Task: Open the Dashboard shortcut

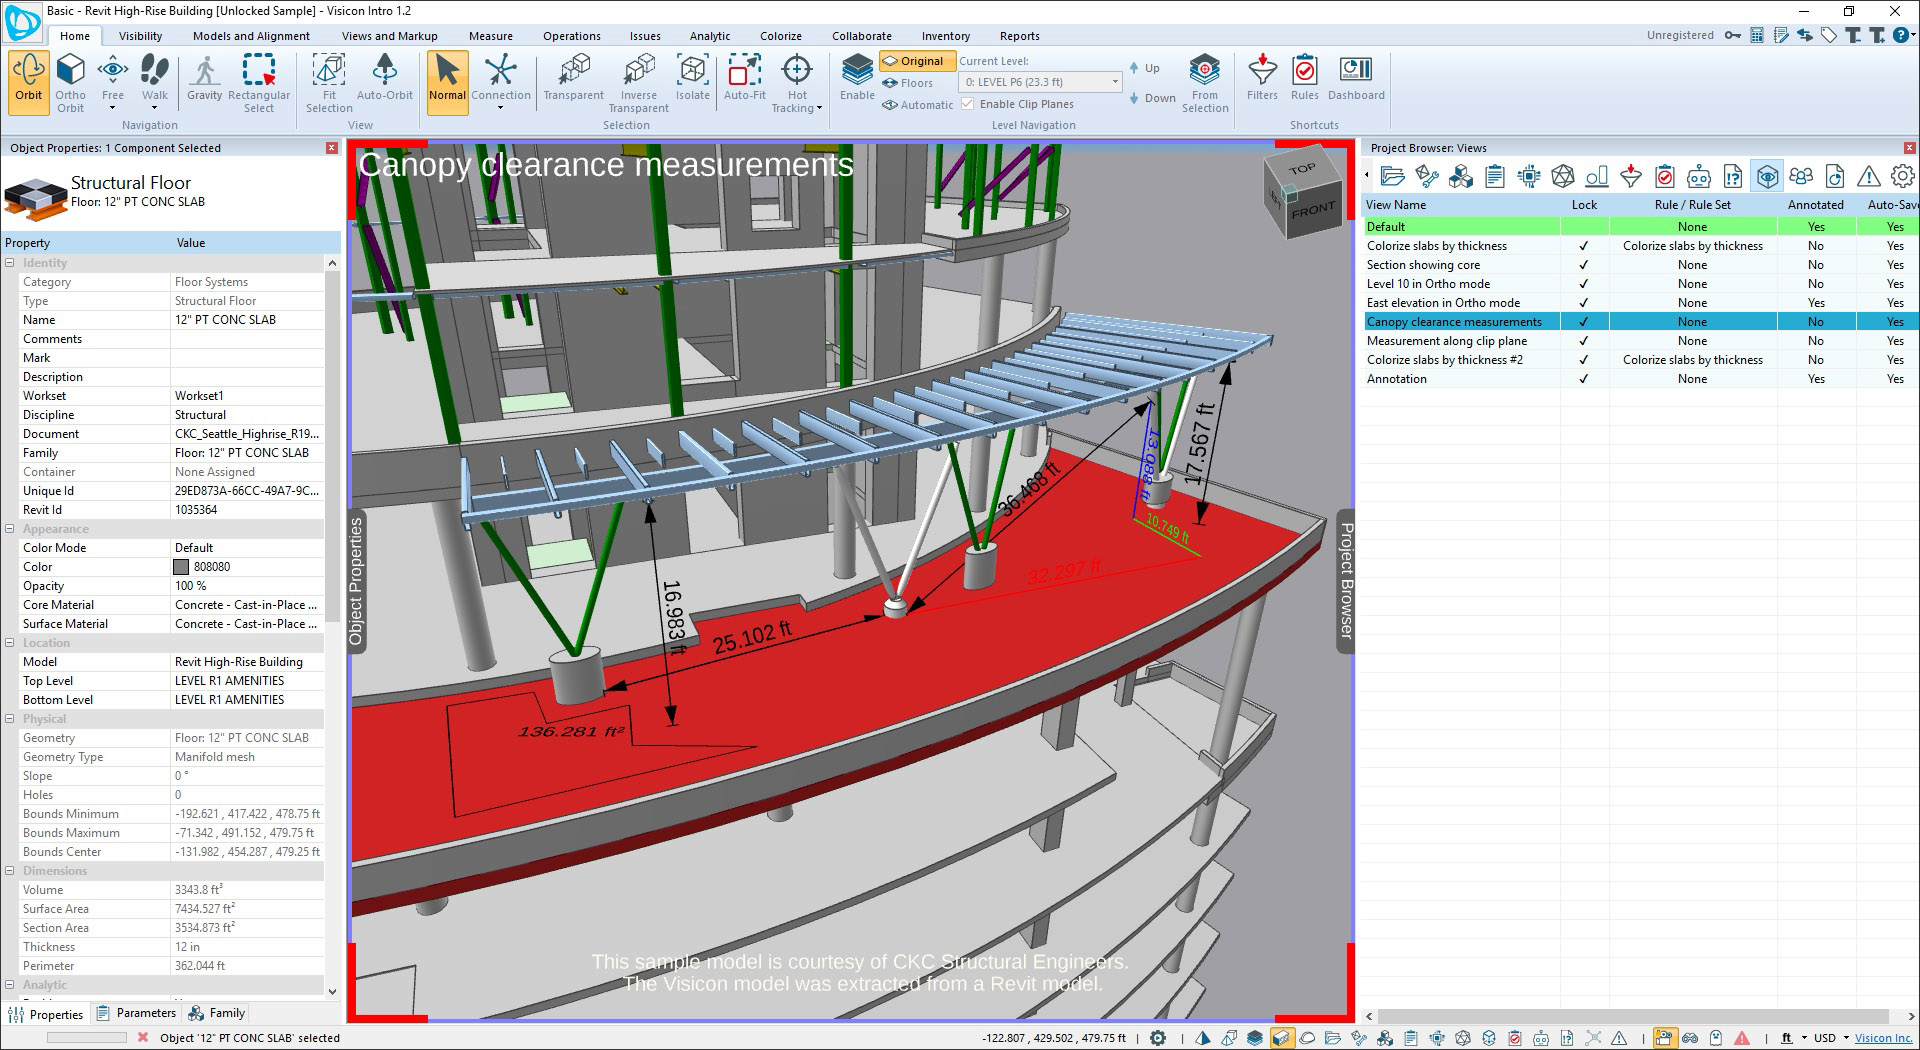Action: click(x=1356, y=78)
